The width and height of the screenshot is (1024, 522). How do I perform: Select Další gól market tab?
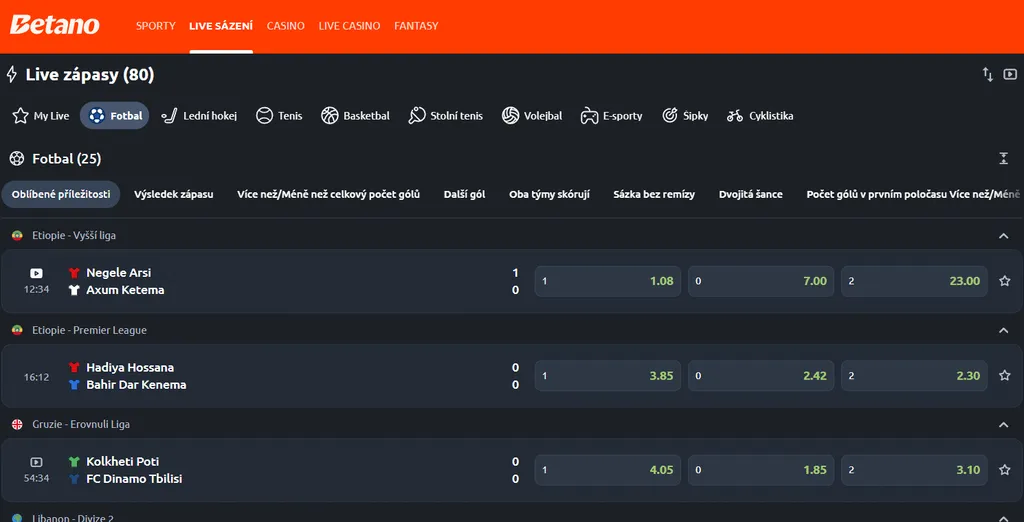point(464,194)
